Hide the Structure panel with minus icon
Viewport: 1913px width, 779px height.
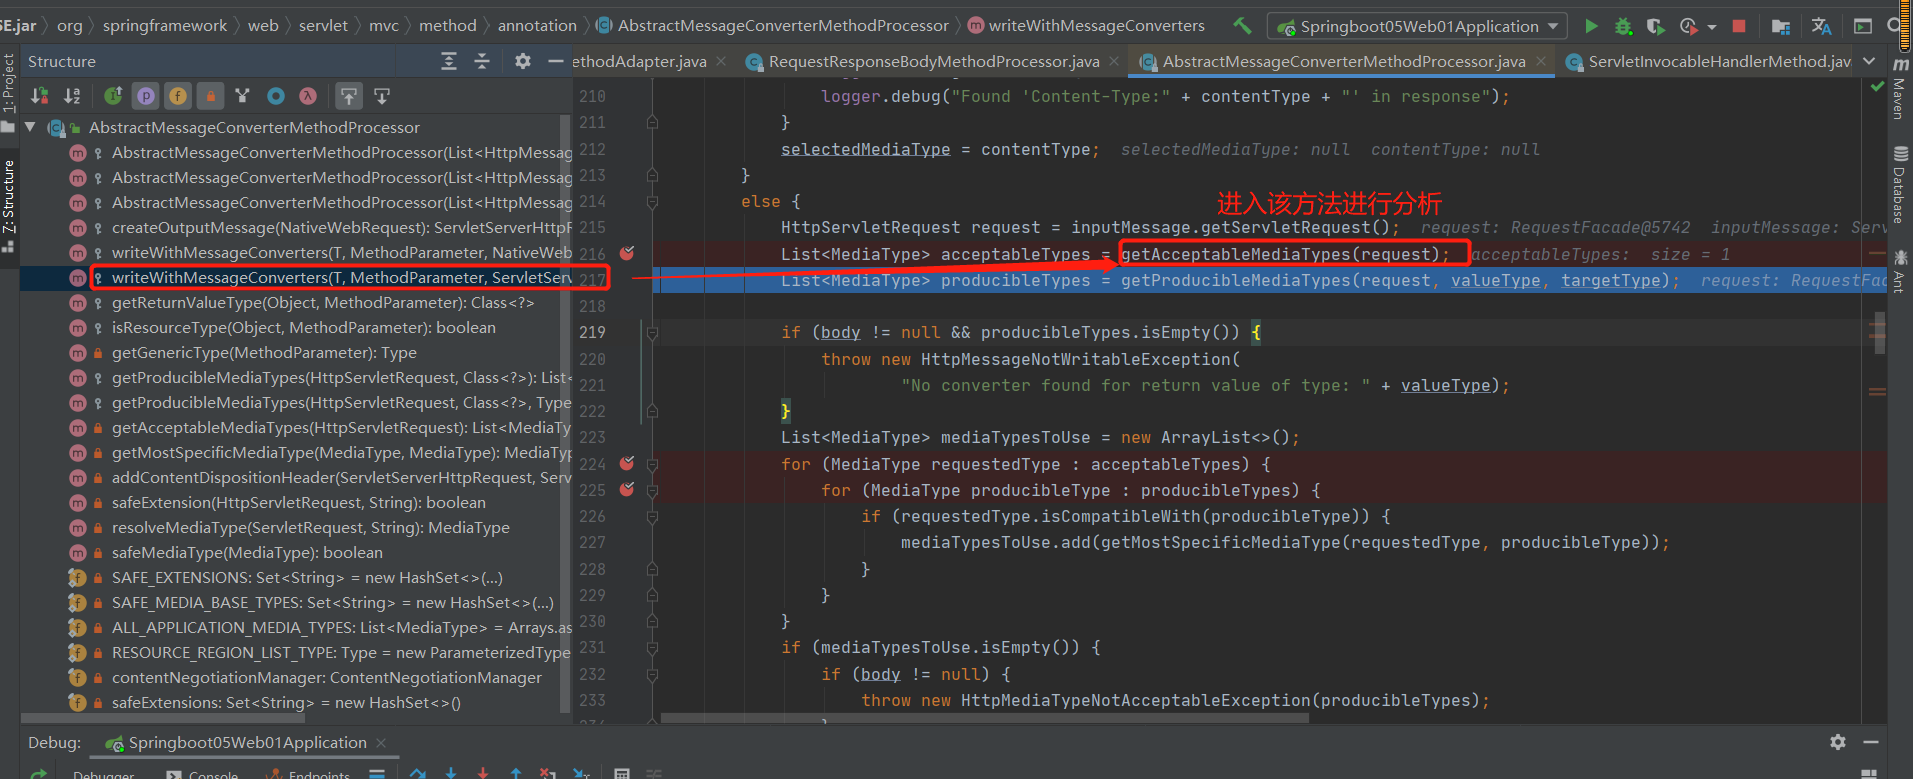556,62
